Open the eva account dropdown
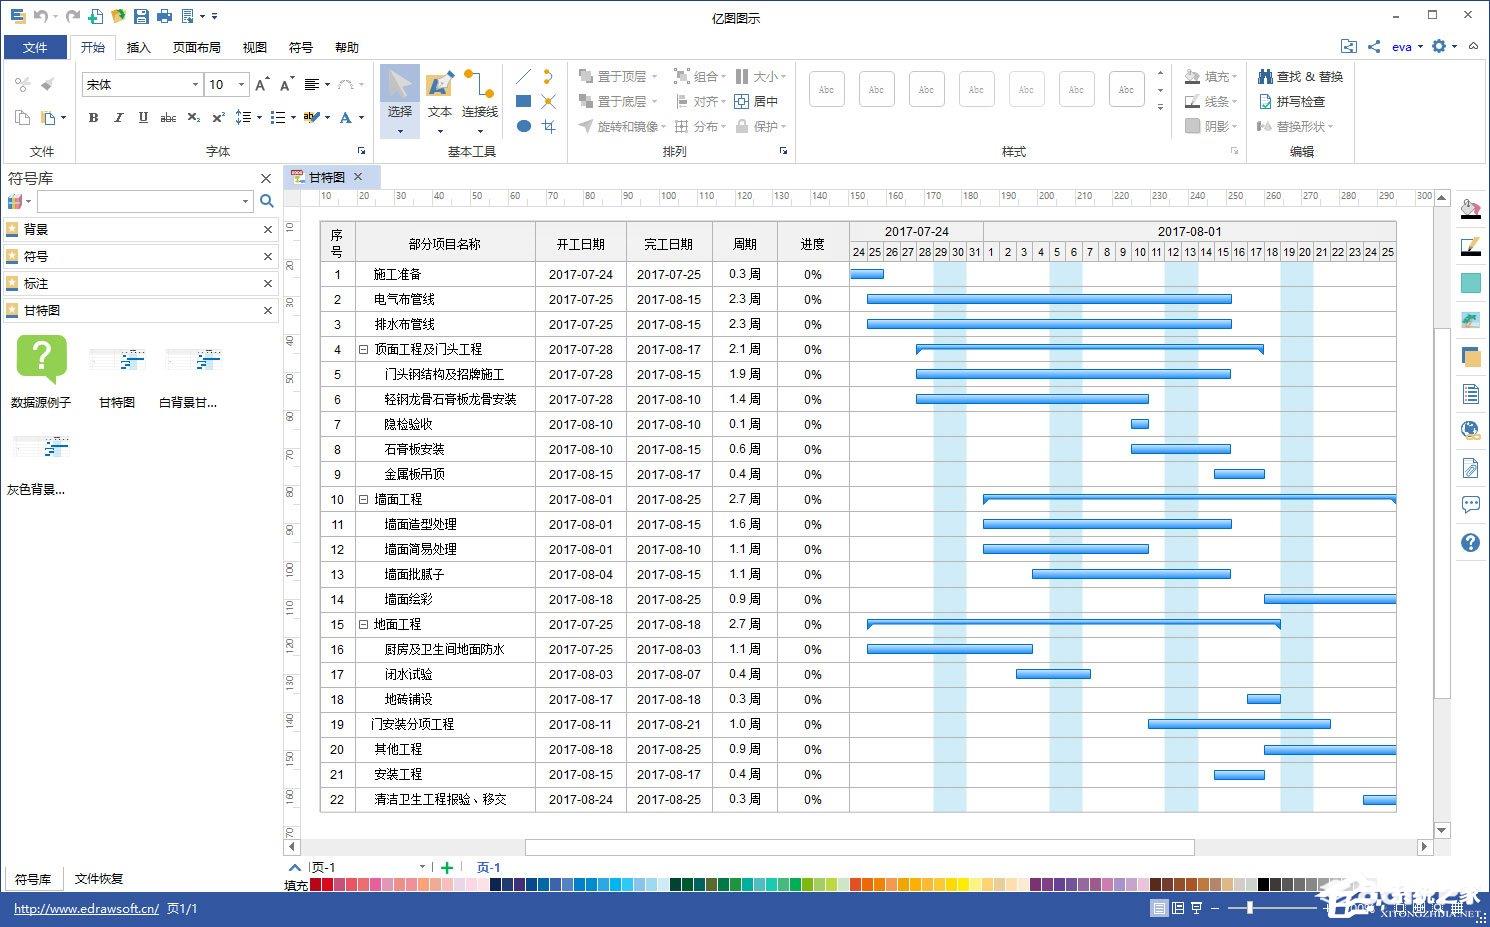This screenshot has height=927, width=1490. pyautogui.click(x=1408, y=46)
